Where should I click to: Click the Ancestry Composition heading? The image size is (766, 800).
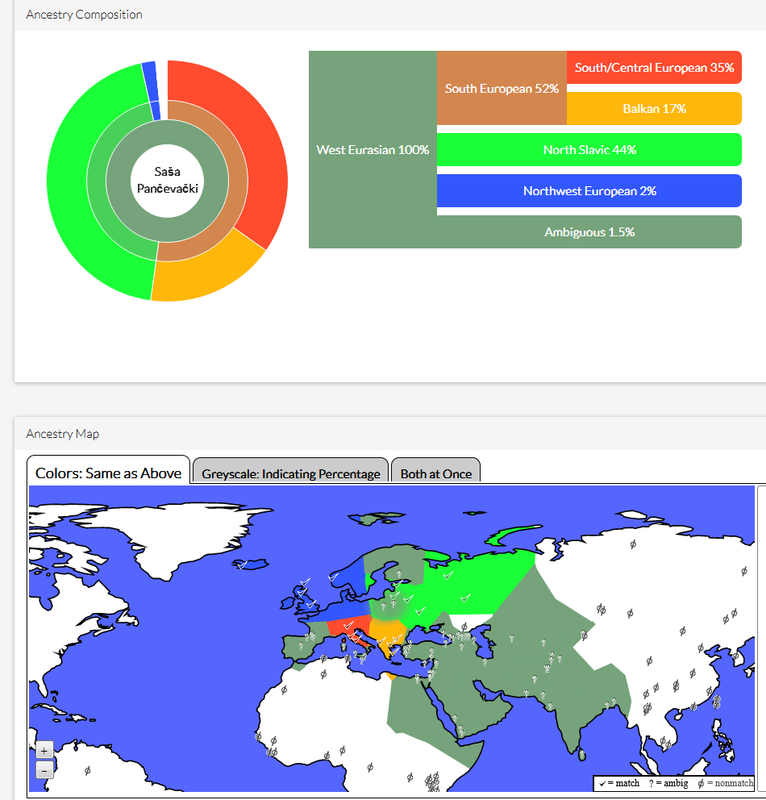84,14
